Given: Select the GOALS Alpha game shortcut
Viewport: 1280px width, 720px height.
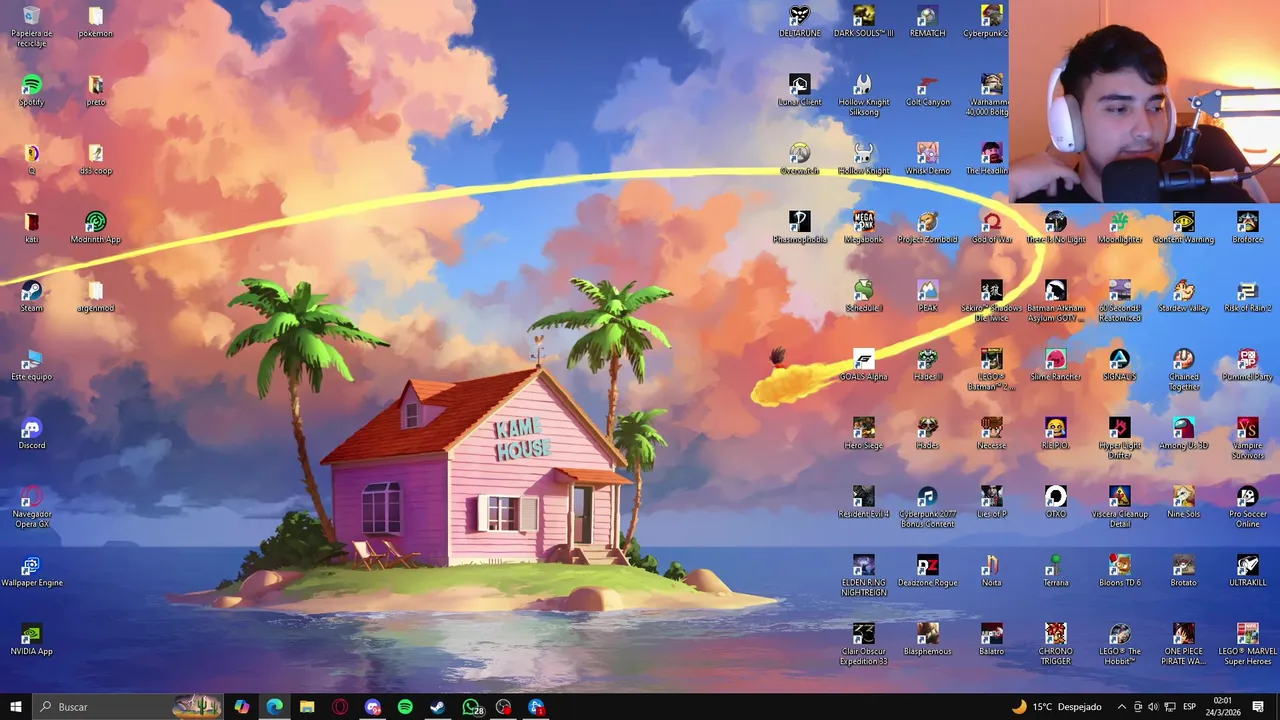Looking at the screenshot, I should (863, 365).
